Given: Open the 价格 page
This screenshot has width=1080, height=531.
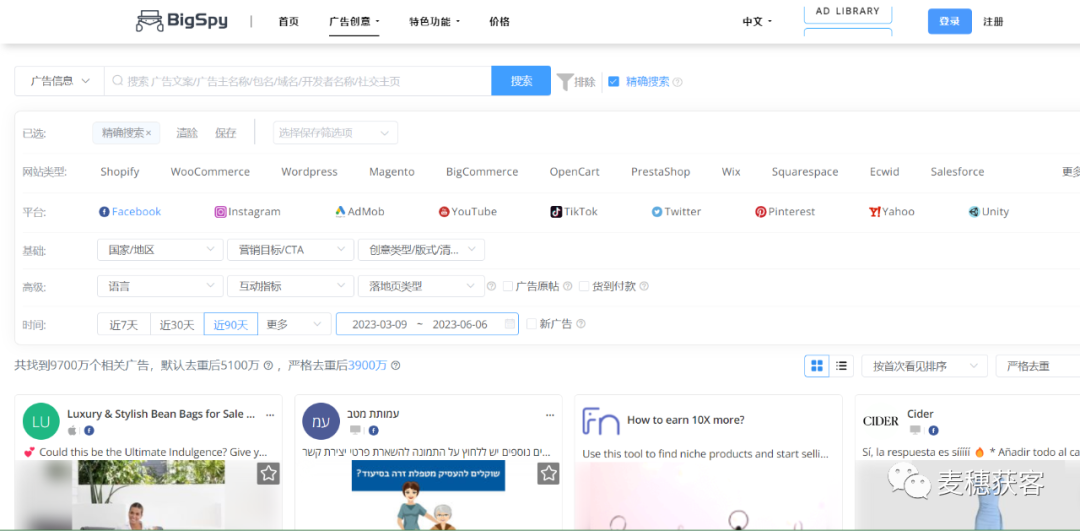Looking at the screenshot, I should coord(499,21).
